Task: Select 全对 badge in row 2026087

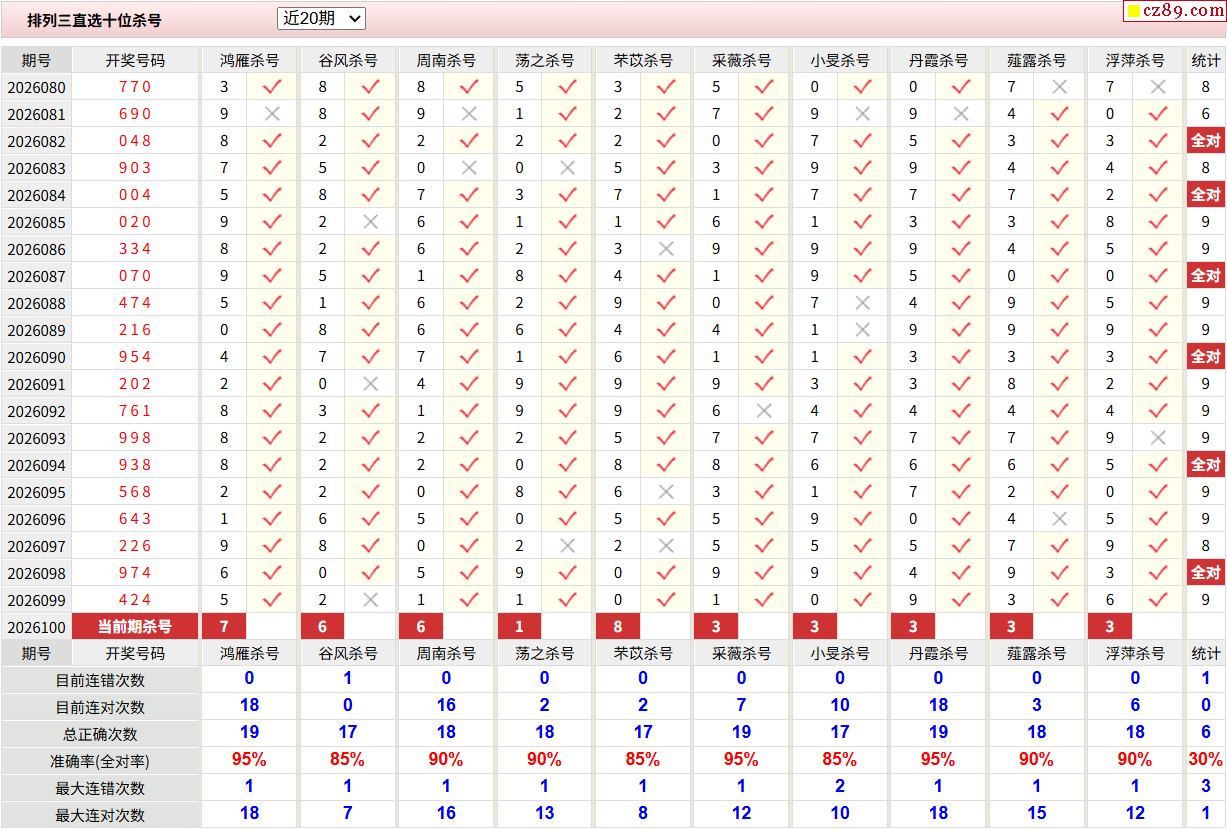Action: pos(1206,276)
